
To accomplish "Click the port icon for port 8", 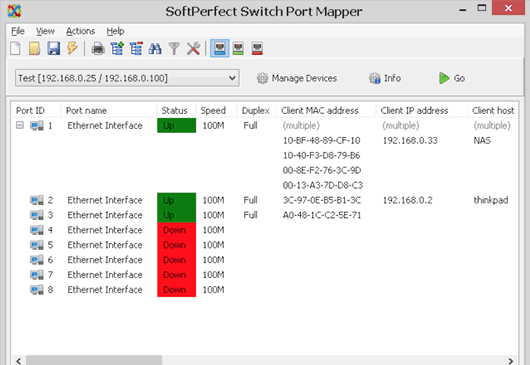I will (x=37, y=290).
